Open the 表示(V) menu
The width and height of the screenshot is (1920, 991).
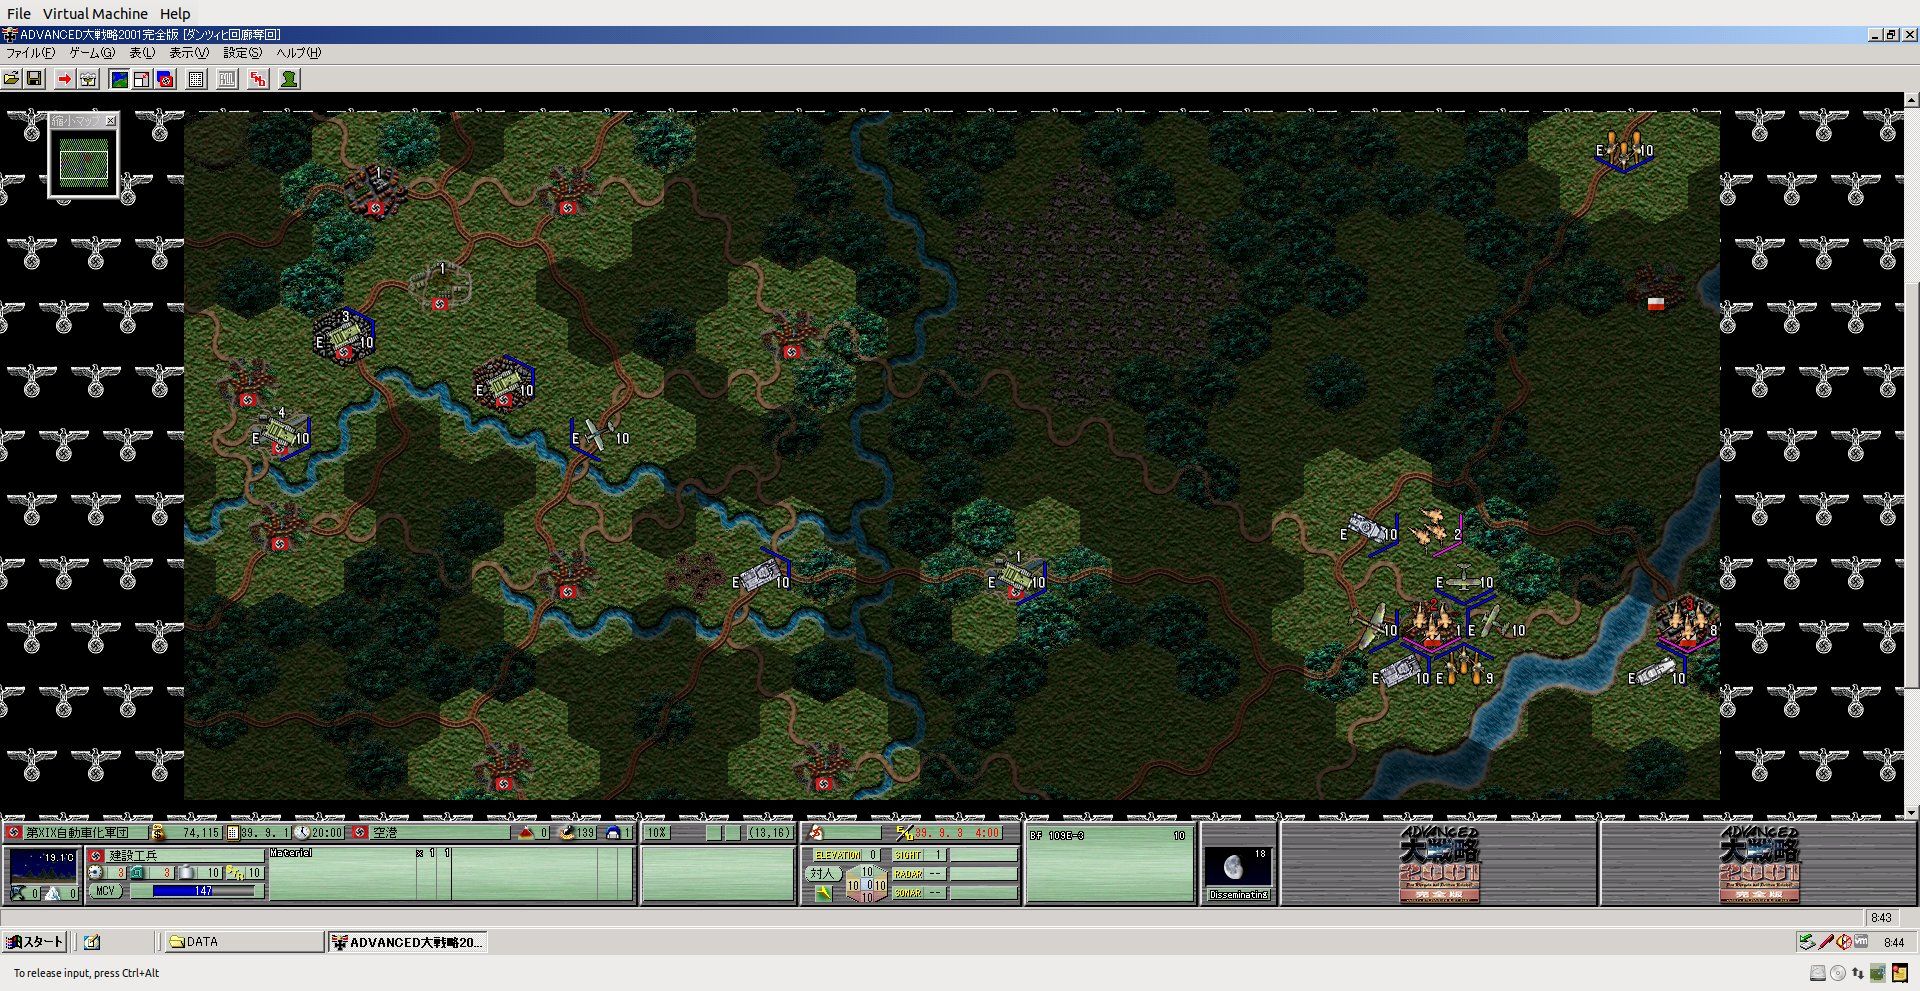click(189, 53)
